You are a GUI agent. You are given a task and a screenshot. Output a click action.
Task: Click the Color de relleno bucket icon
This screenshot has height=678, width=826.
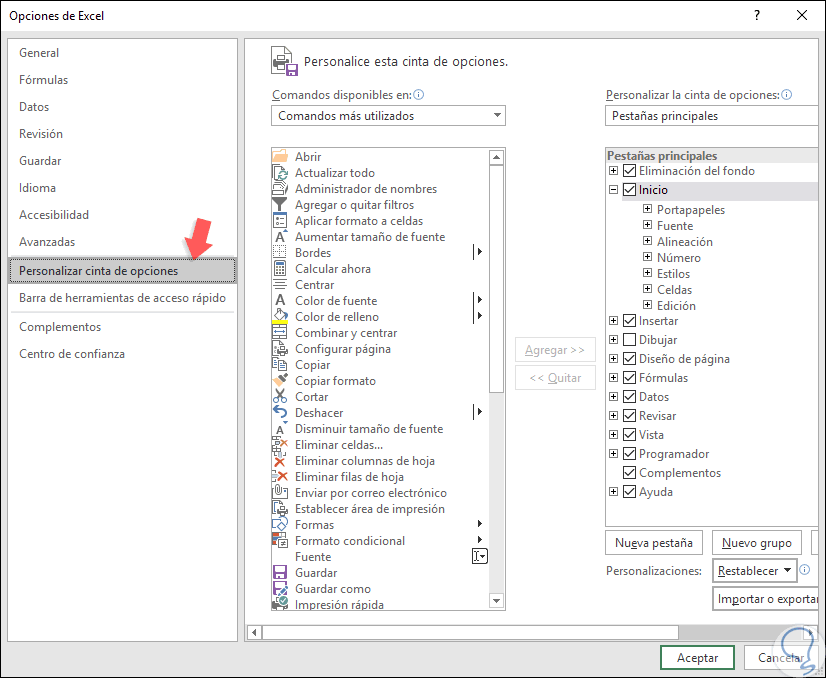click(280, 317)
